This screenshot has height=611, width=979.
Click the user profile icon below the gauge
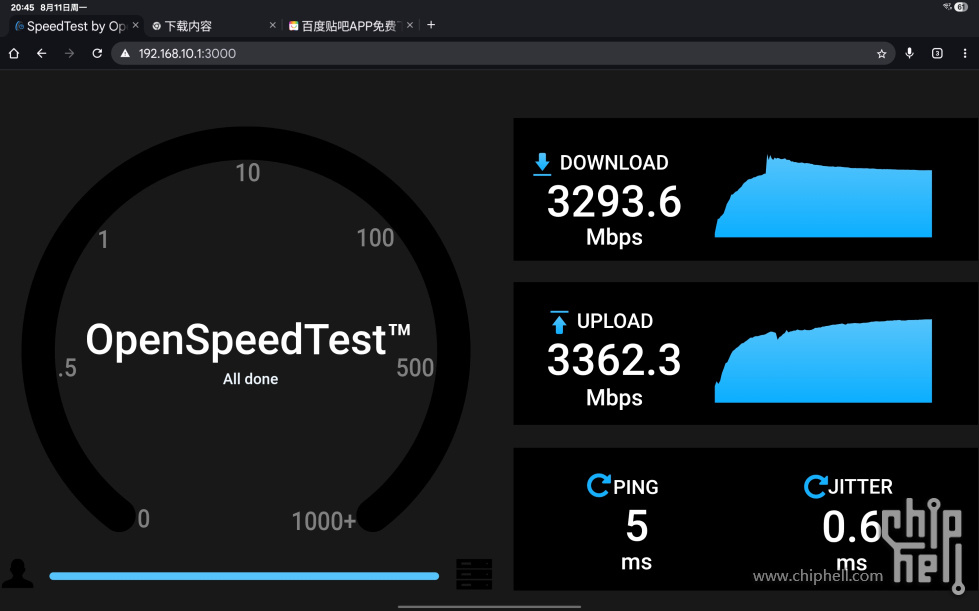click(17, 574)
